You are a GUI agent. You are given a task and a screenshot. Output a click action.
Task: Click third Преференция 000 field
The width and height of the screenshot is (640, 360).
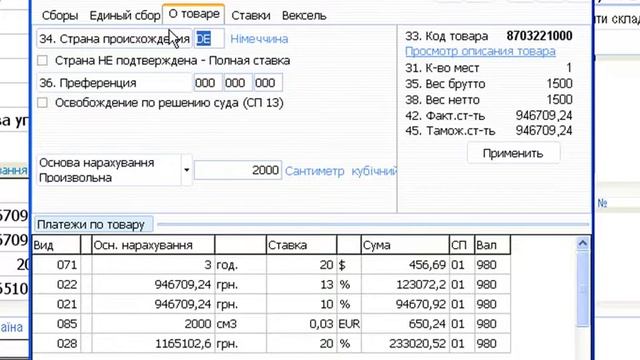pos(268,83)
